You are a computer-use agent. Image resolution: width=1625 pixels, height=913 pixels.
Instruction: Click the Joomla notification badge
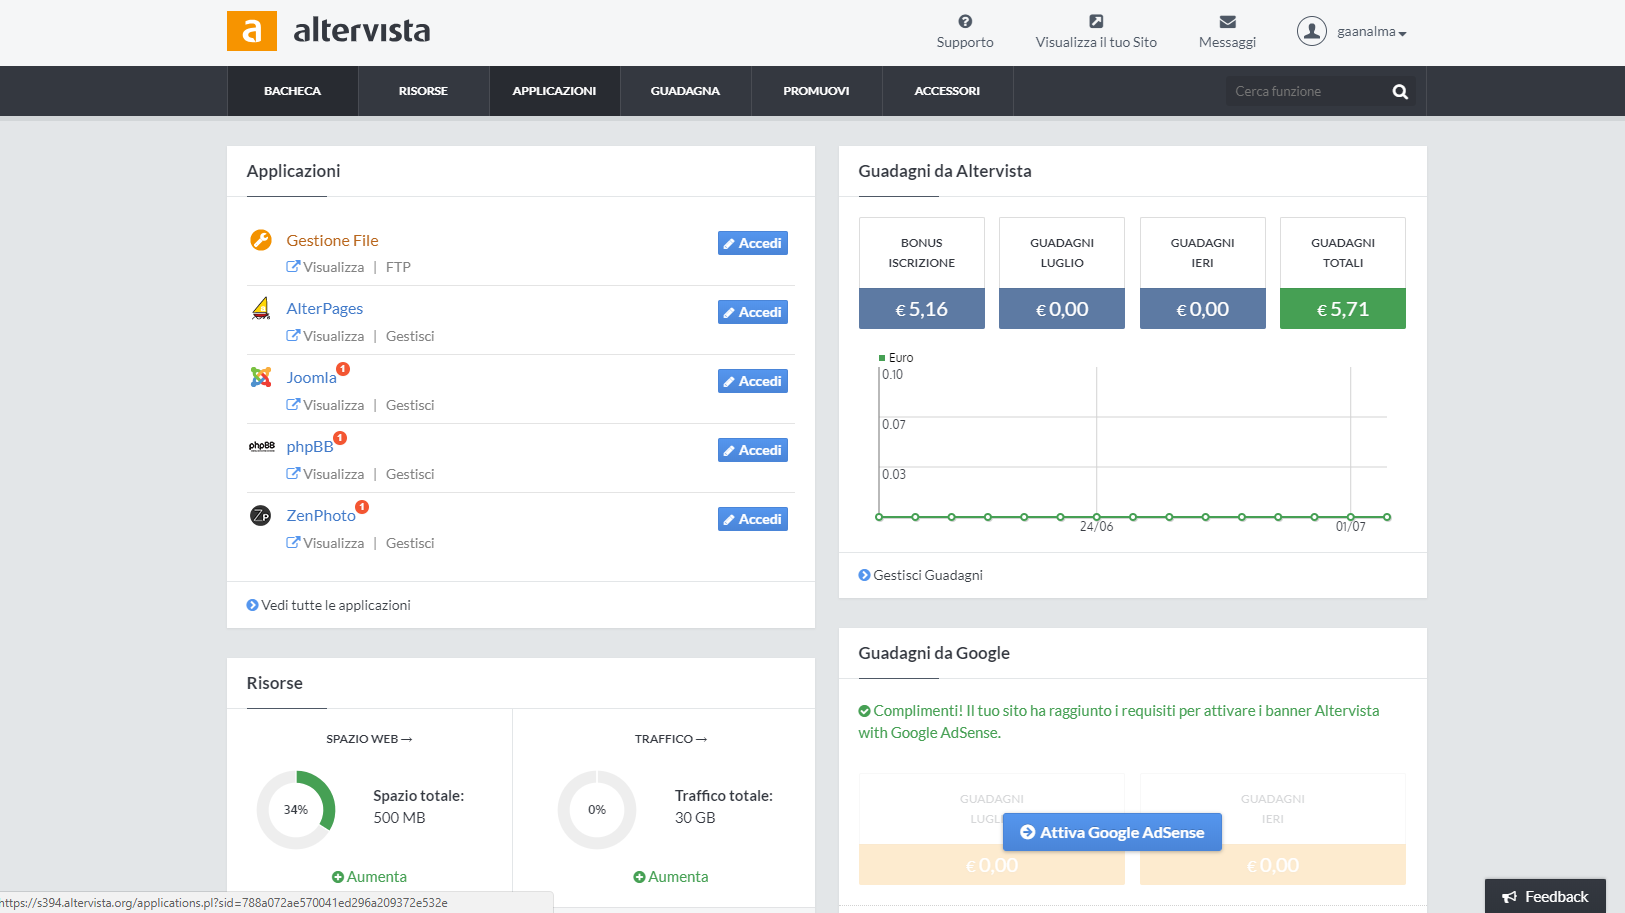point(343,369)
